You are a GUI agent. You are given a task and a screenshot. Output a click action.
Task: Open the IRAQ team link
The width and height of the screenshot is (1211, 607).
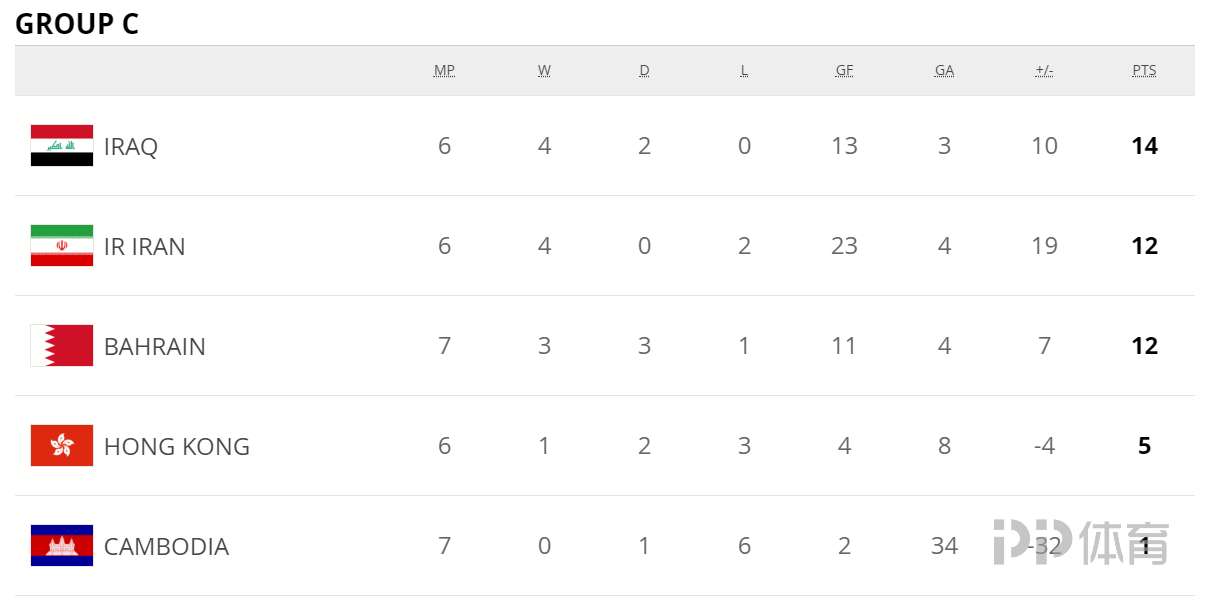tap(131, 147)
